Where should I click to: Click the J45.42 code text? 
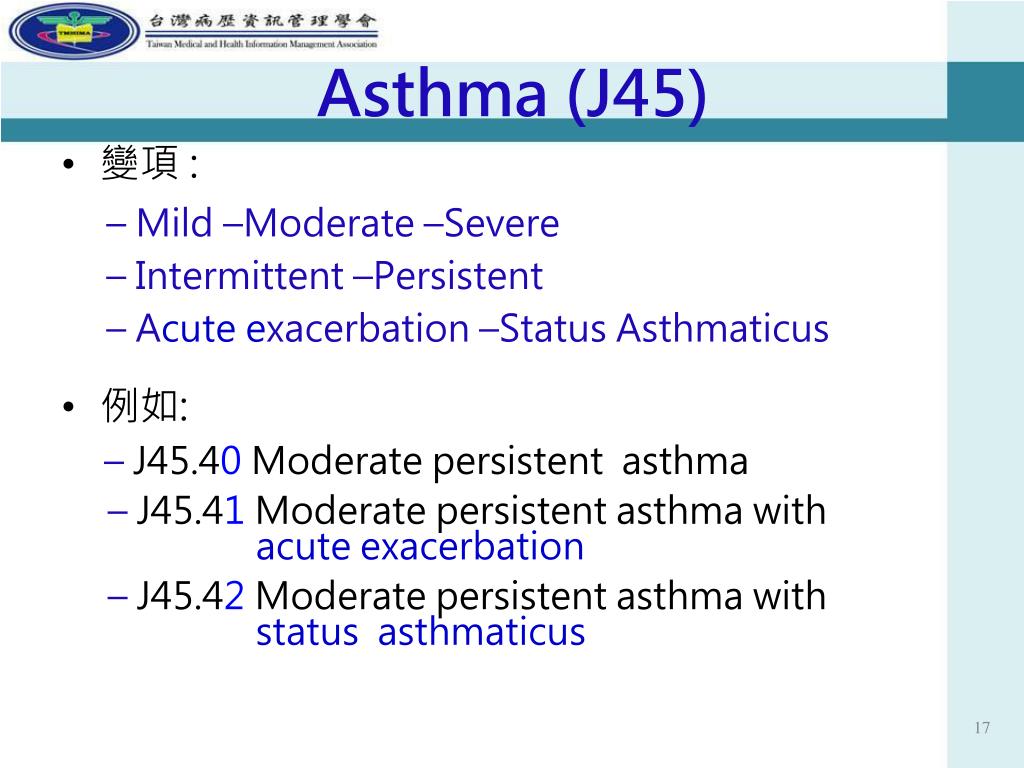click(x=191, y=596)
